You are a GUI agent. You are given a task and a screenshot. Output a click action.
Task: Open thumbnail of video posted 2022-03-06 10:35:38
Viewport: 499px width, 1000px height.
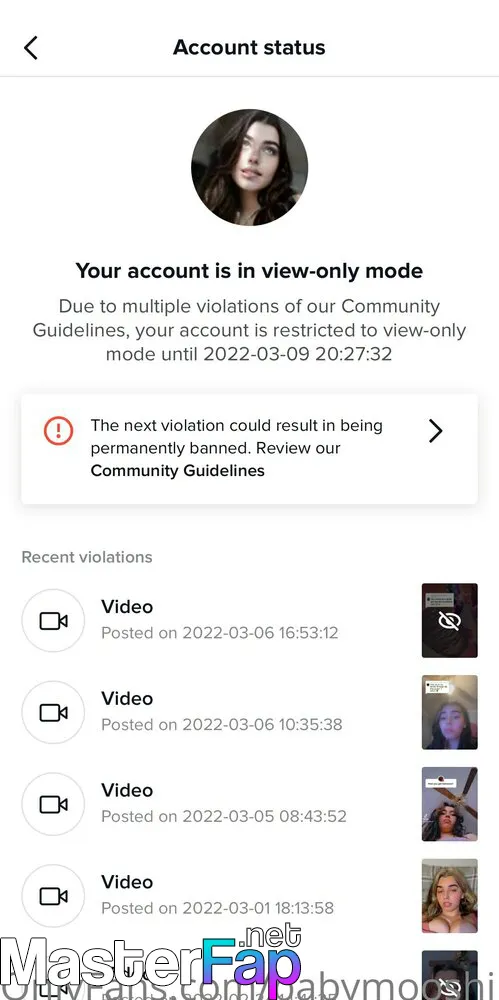coord(450,712)
